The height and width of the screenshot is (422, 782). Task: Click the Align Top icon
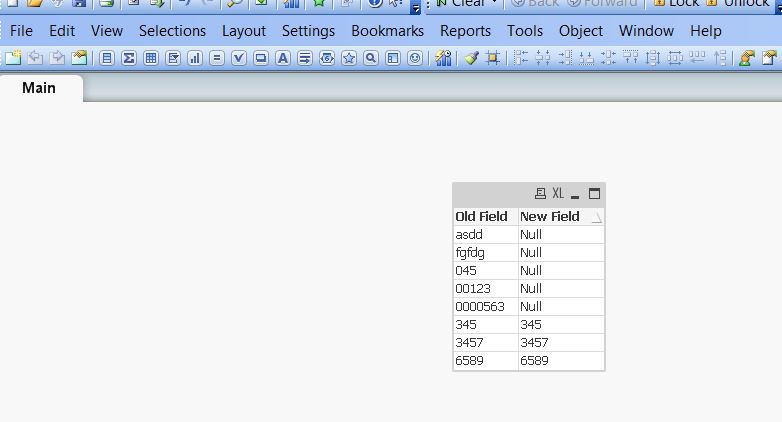(x=630, y=58)
